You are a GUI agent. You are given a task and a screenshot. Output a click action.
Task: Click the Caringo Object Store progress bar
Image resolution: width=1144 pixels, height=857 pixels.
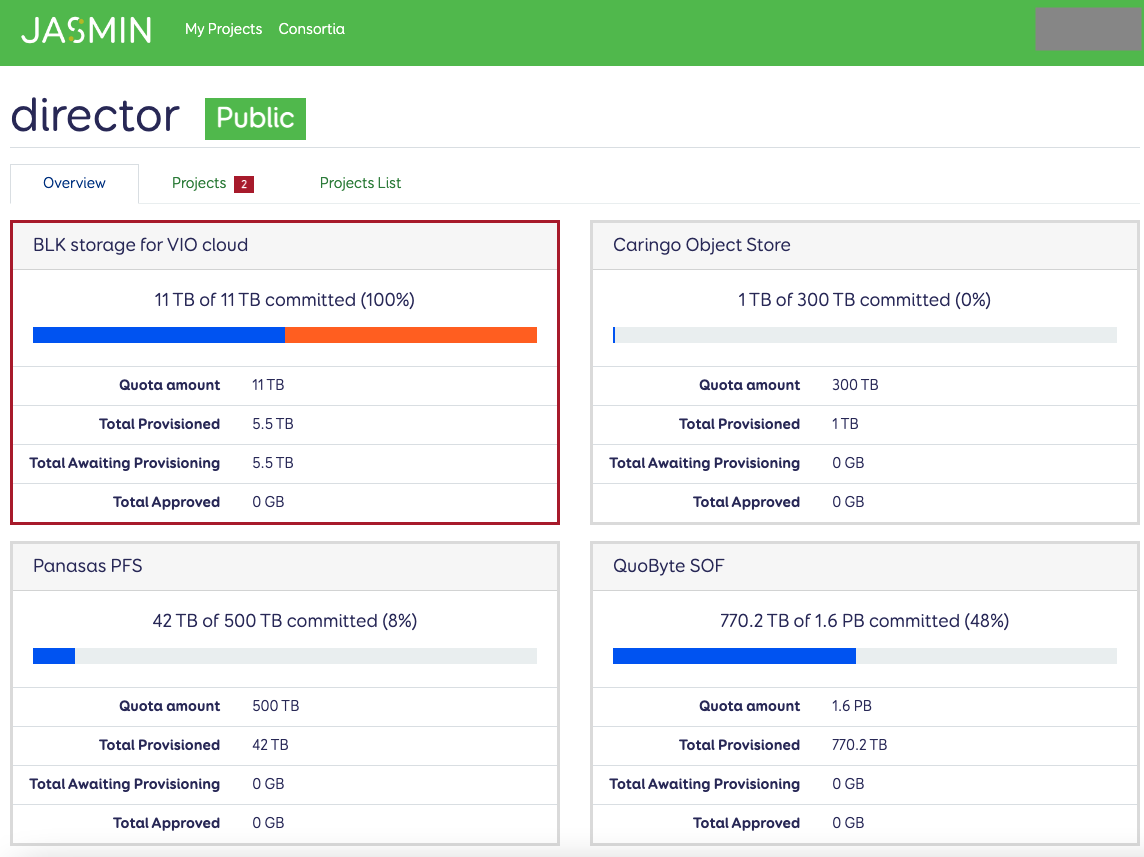[864, 335]
